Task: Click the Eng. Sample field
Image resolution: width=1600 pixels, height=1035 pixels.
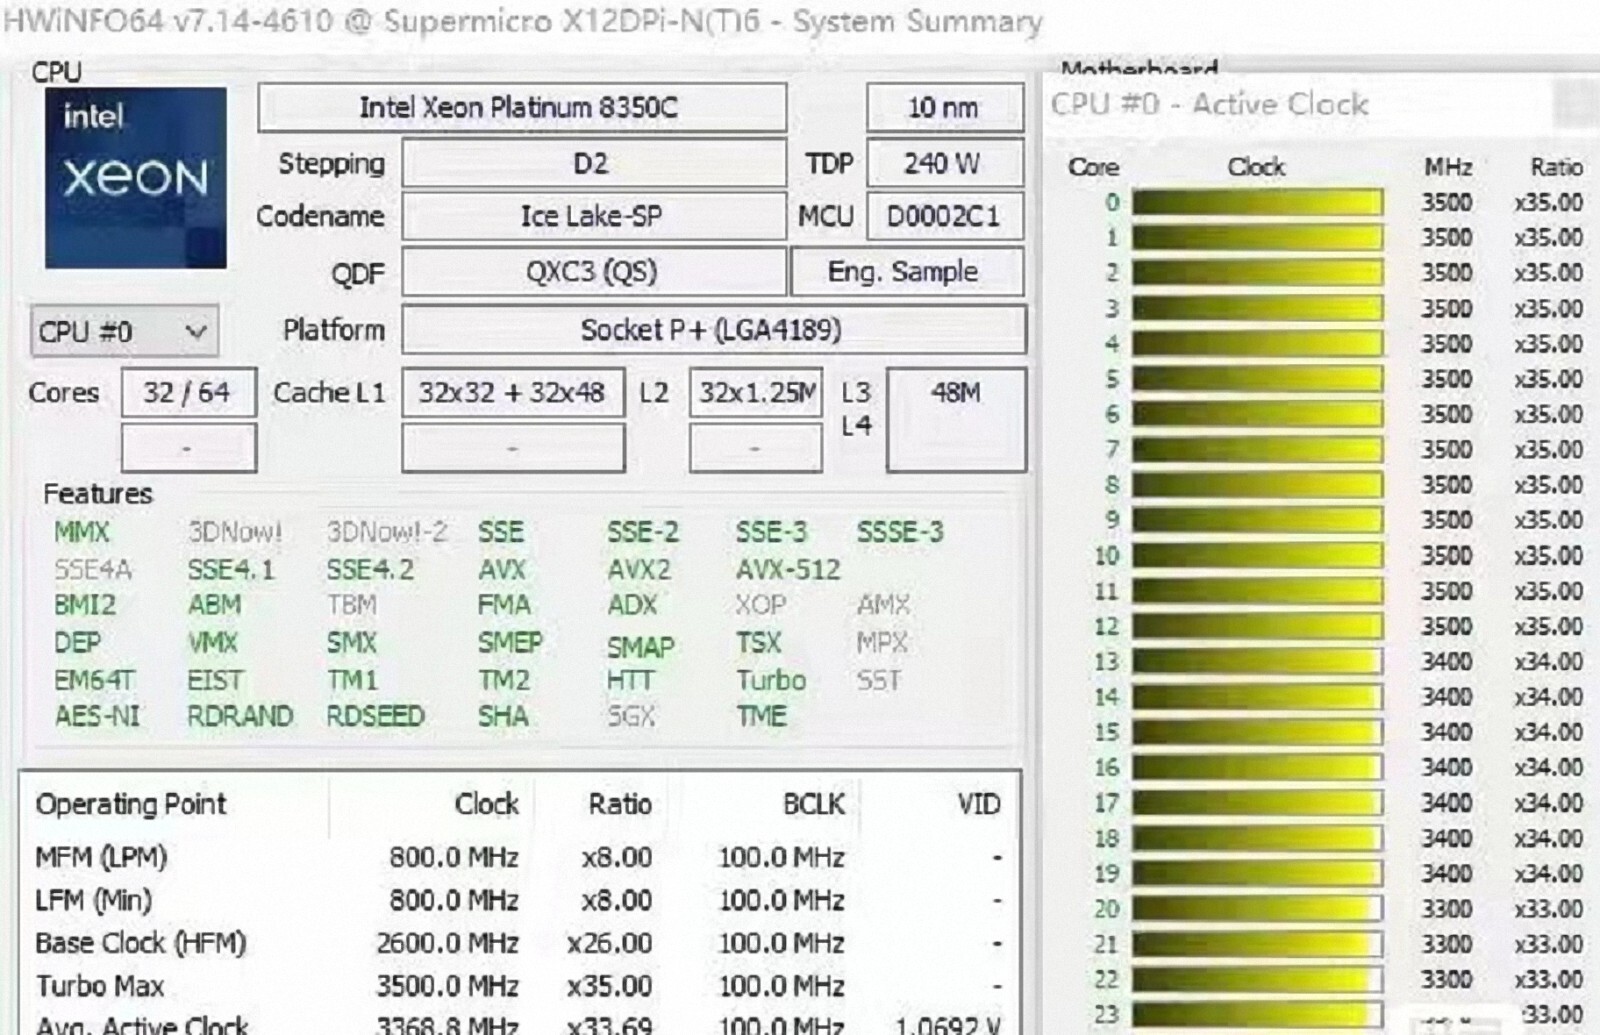Action: [907, 272]
